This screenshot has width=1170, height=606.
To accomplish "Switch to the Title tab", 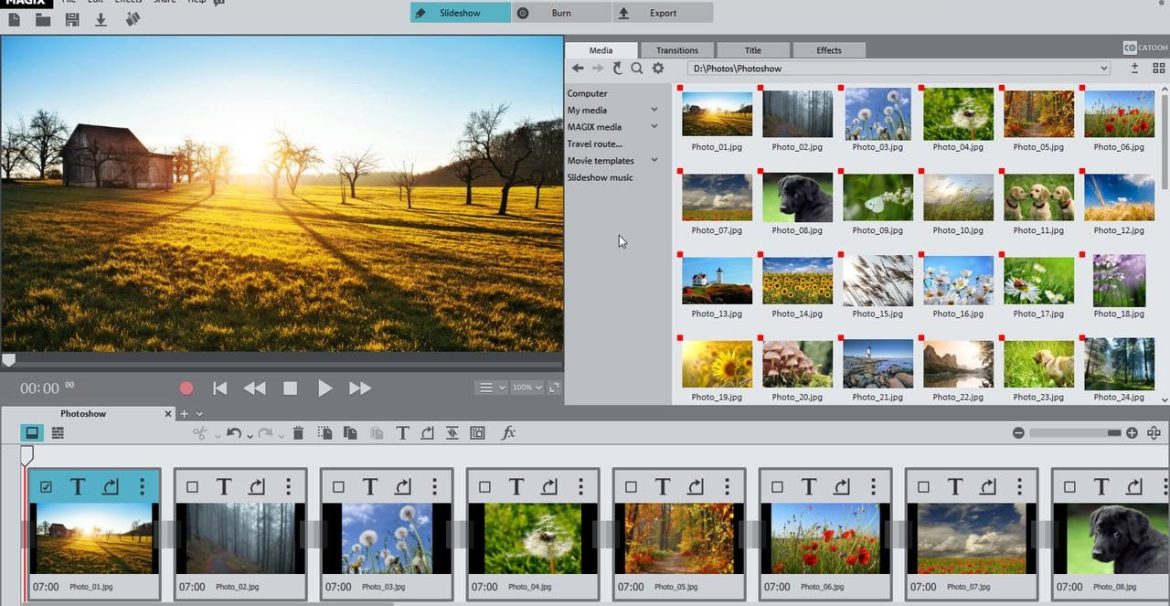I will click(753, 50).
